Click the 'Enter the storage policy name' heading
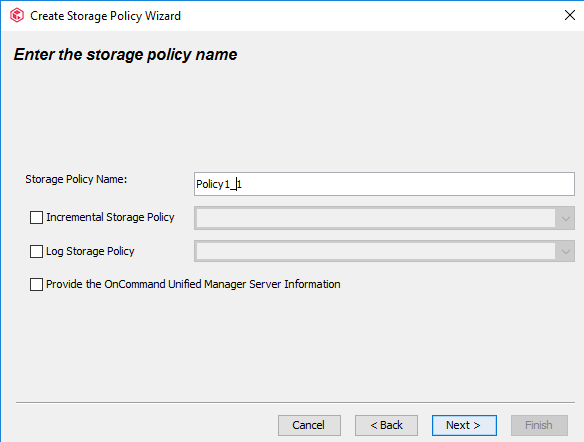 (125, 55)
